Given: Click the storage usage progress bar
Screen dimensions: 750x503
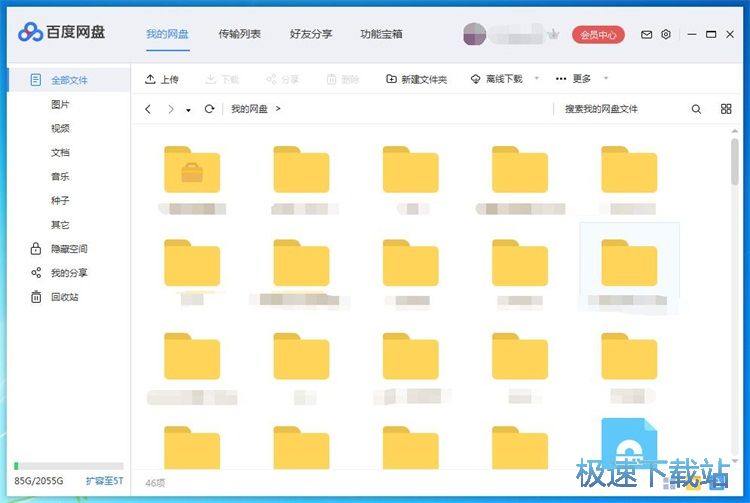Looking at the screenshot, I should pyautogui.click(x=68, y=466).
